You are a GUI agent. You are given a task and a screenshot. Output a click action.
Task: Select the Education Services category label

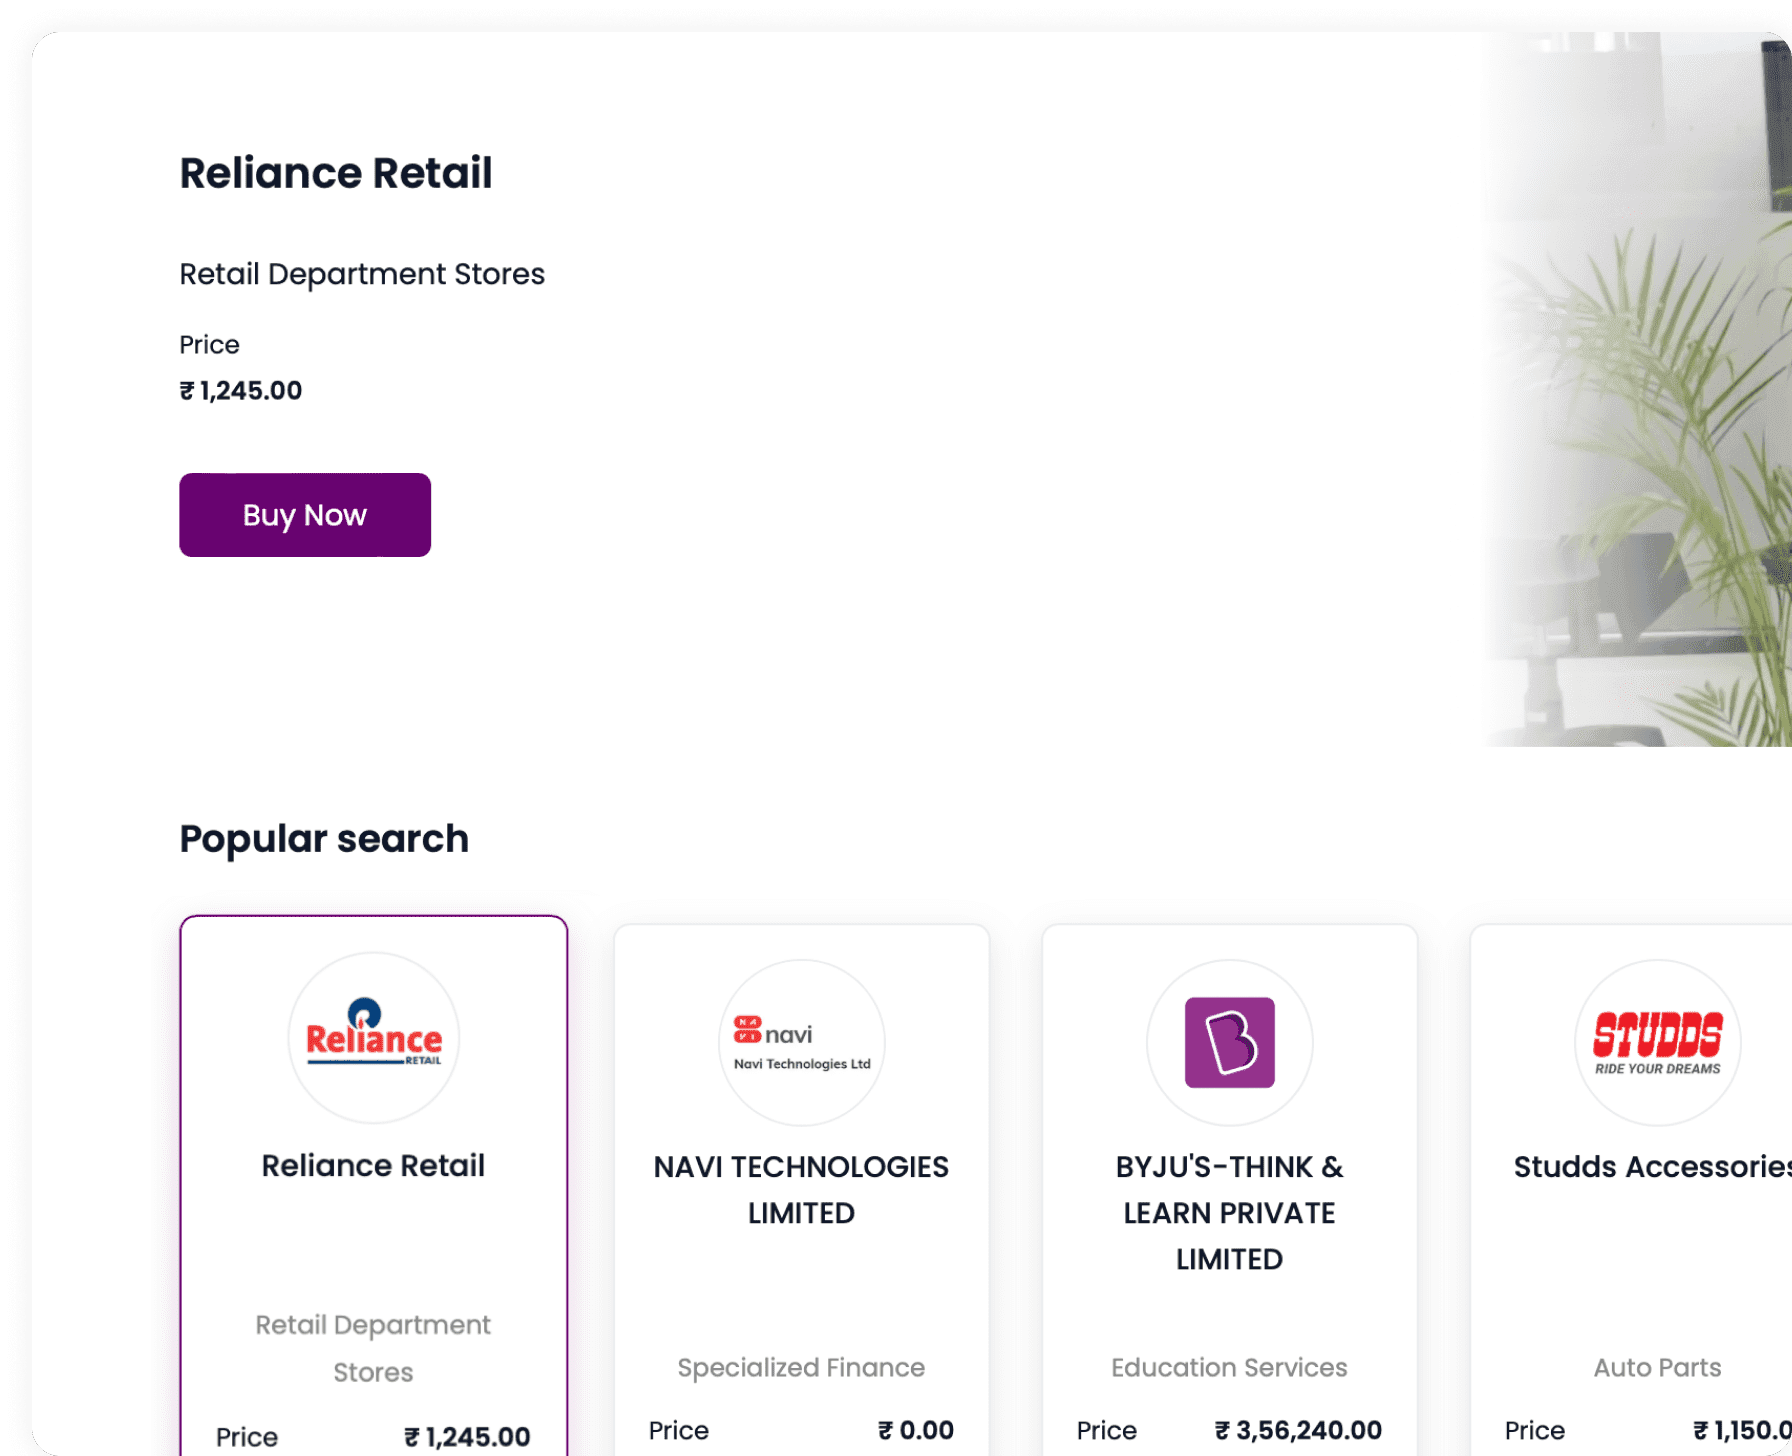(x=1229, y=1368)
